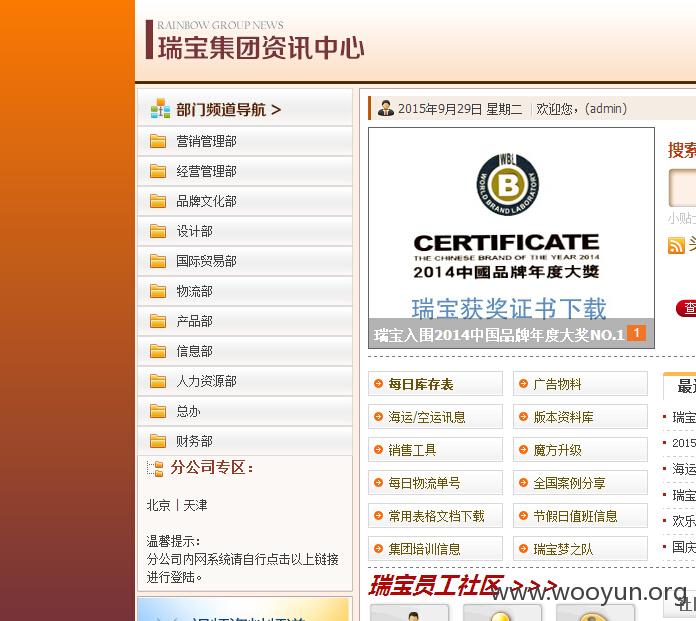Click the folder icon beside 国际贸易部
The width and height of the screenshot is (696, 621).
click(x=158, y=261)
